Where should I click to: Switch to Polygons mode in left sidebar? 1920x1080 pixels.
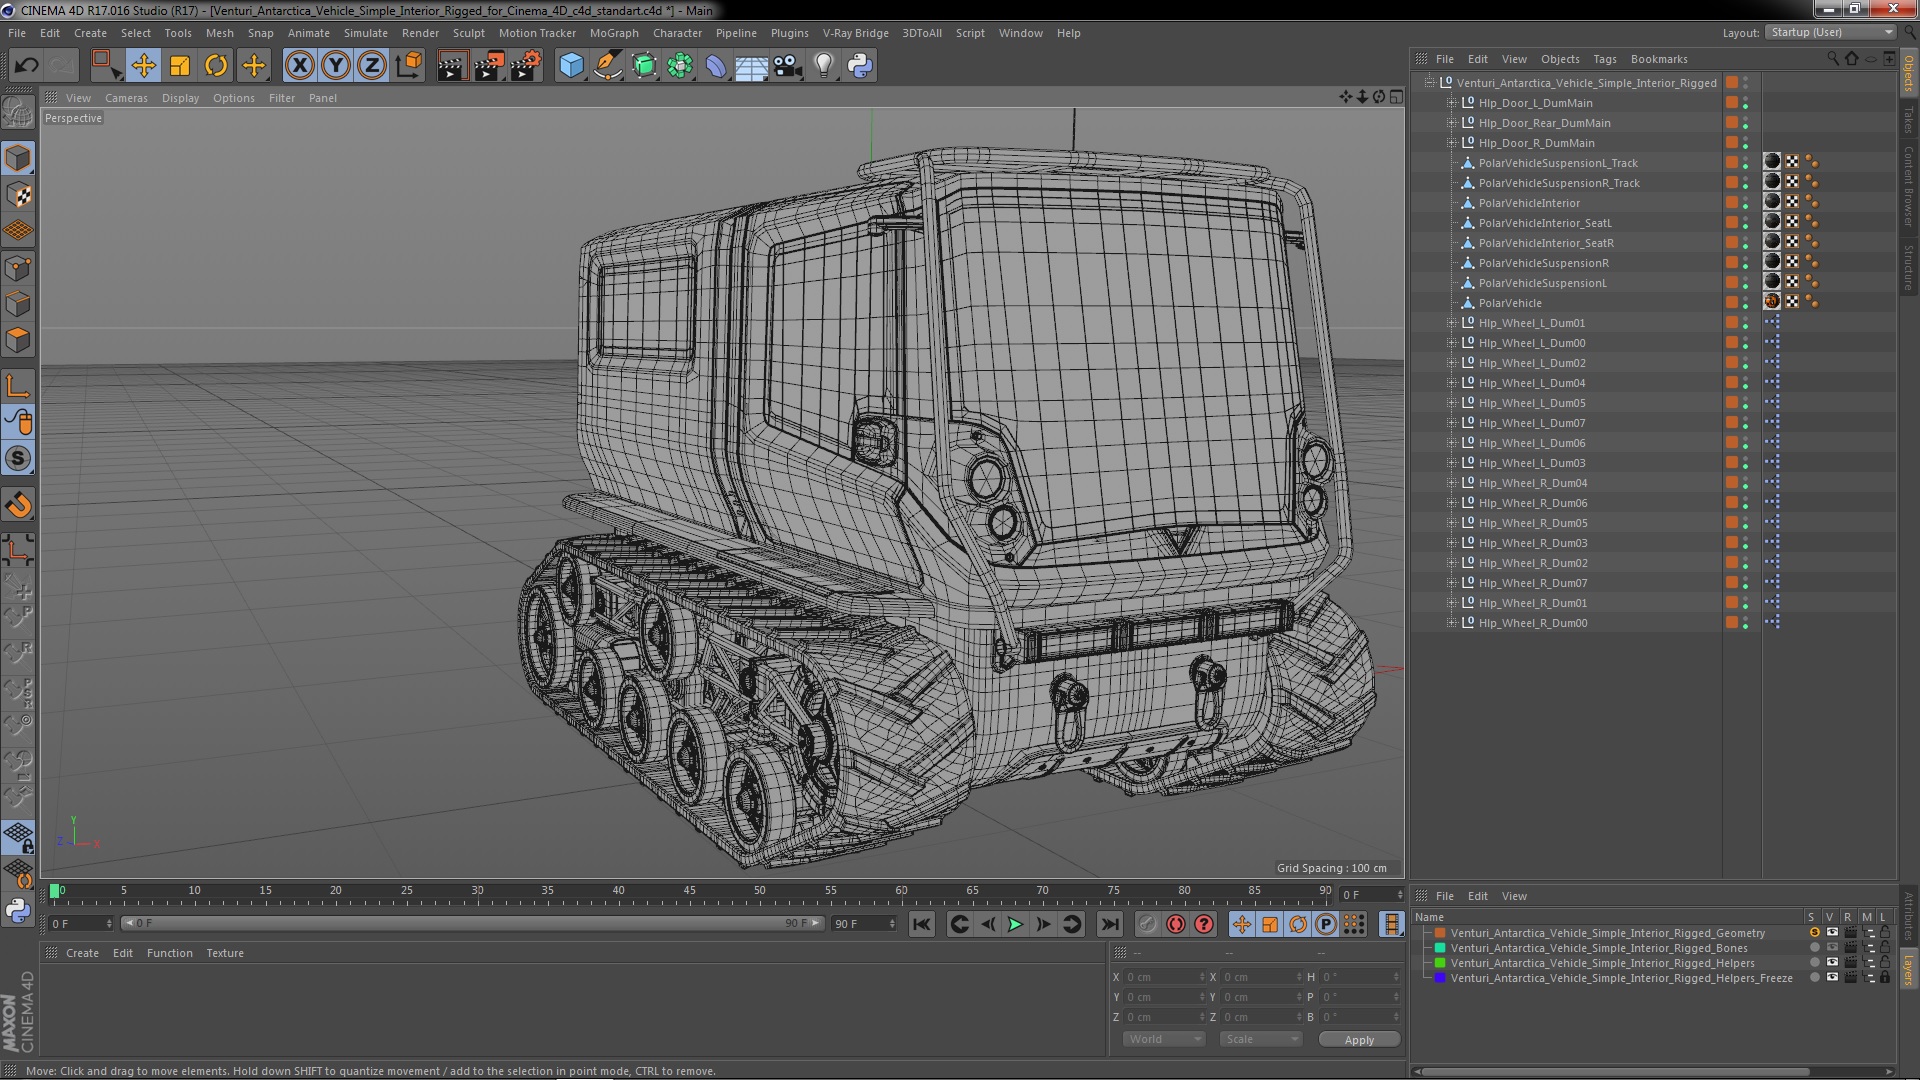click(18, 340)
